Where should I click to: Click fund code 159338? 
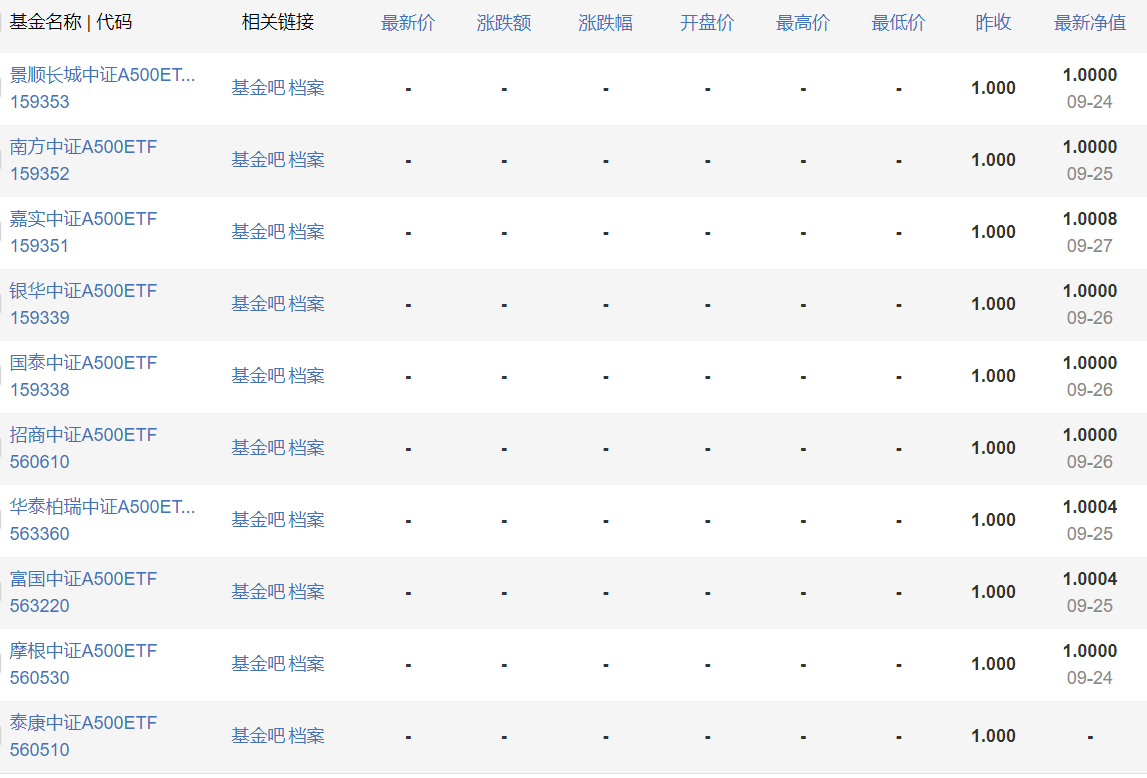click(40, 390)
